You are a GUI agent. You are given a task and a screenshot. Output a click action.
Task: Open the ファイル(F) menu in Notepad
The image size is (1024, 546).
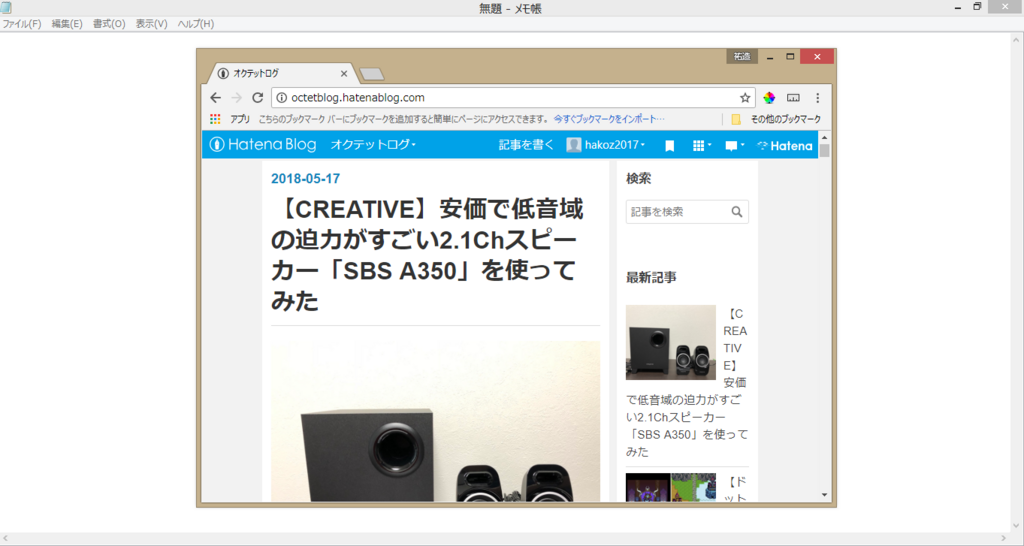tap(22, 24)
